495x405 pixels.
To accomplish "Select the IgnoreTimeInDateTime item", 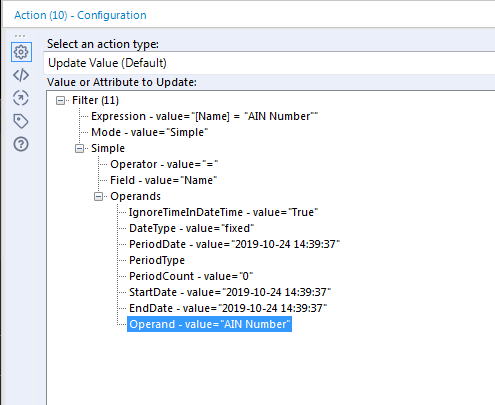I will (223, 212).
